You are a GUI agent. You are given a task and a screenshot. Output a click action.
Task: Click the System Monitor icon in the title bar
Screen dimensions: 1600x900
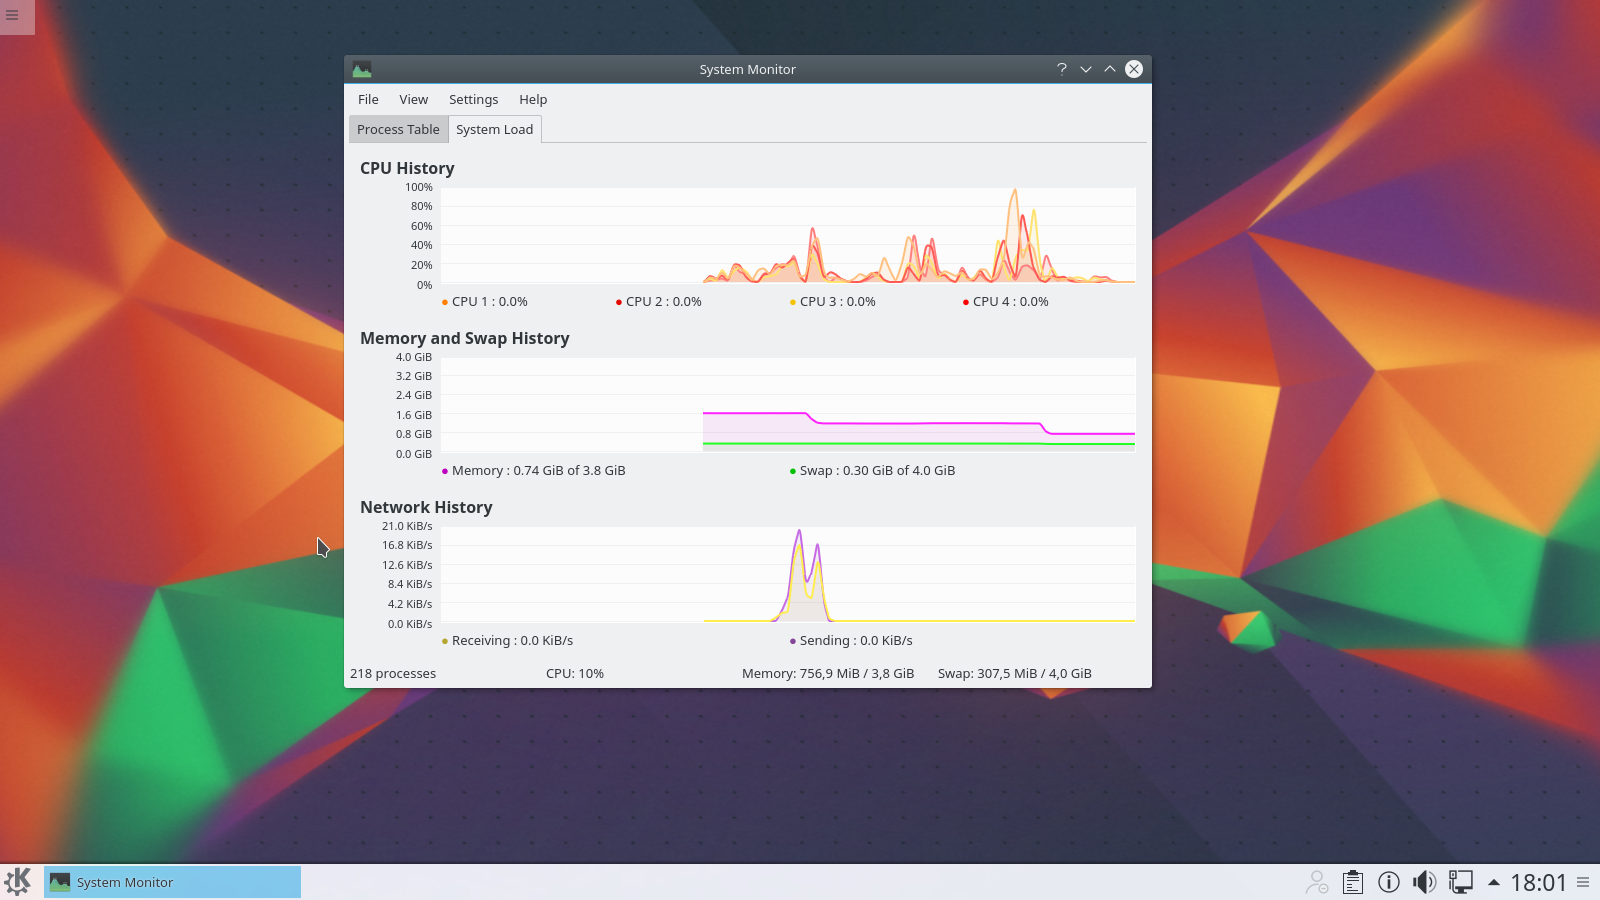[x=362, y=69]
